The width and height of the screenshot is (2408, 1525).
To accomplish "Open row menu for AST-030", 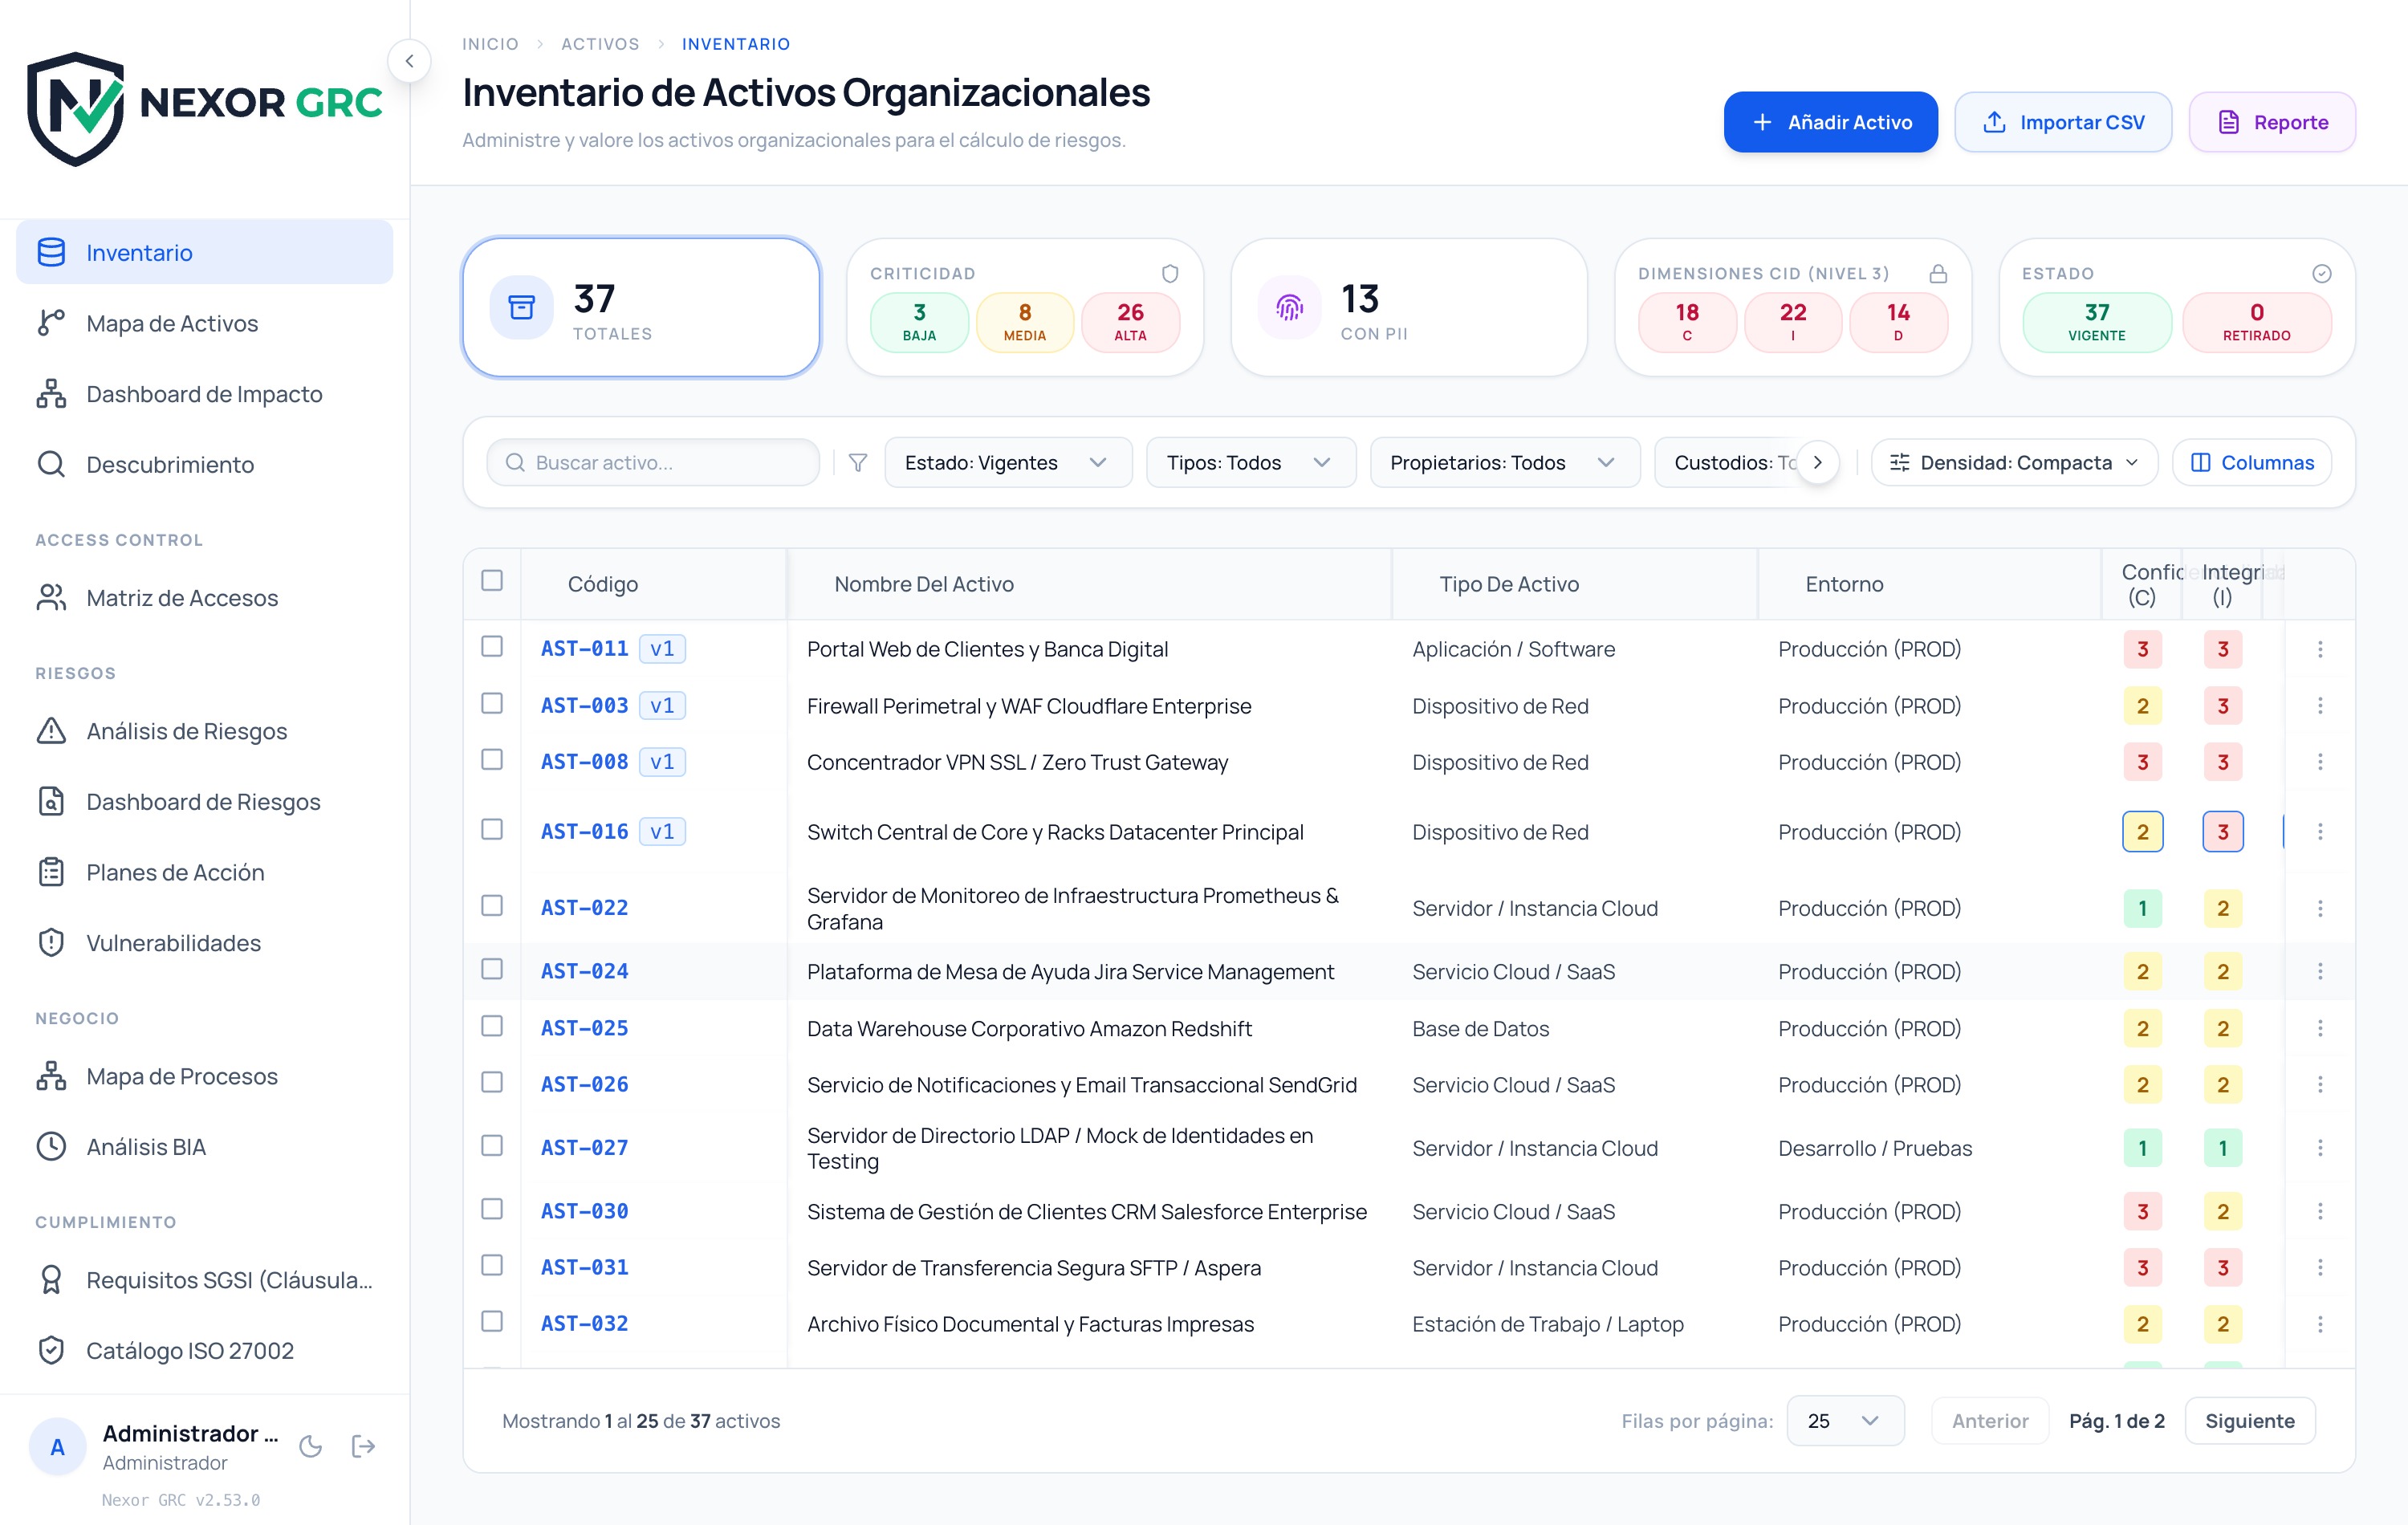I will click(x=2320, y=1211).
